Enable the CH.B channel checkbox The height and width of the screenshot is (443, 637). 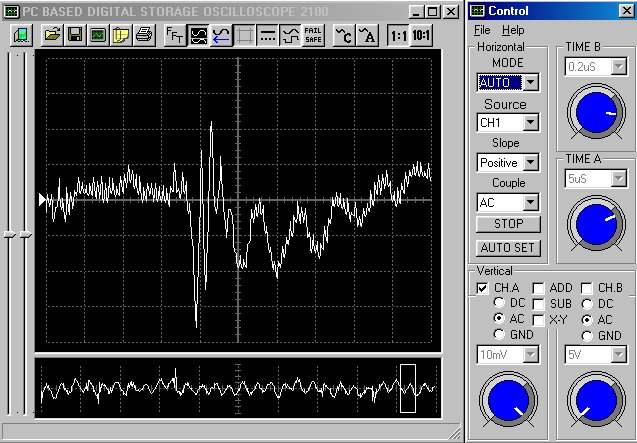click(x=587, y=288)
